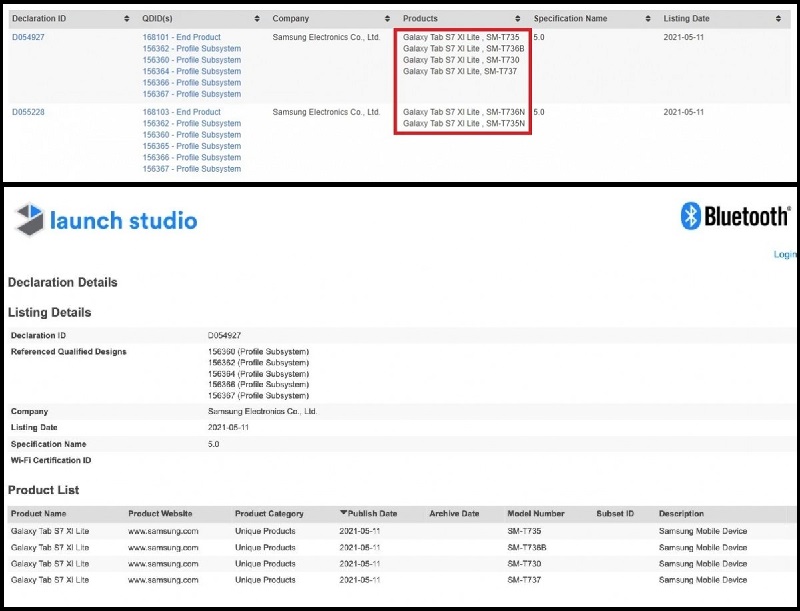Viewport: 800px width, 611px height.
Task: Click 156360 (Profile Subsystem) in referenced designs
Action: [258, 351]
